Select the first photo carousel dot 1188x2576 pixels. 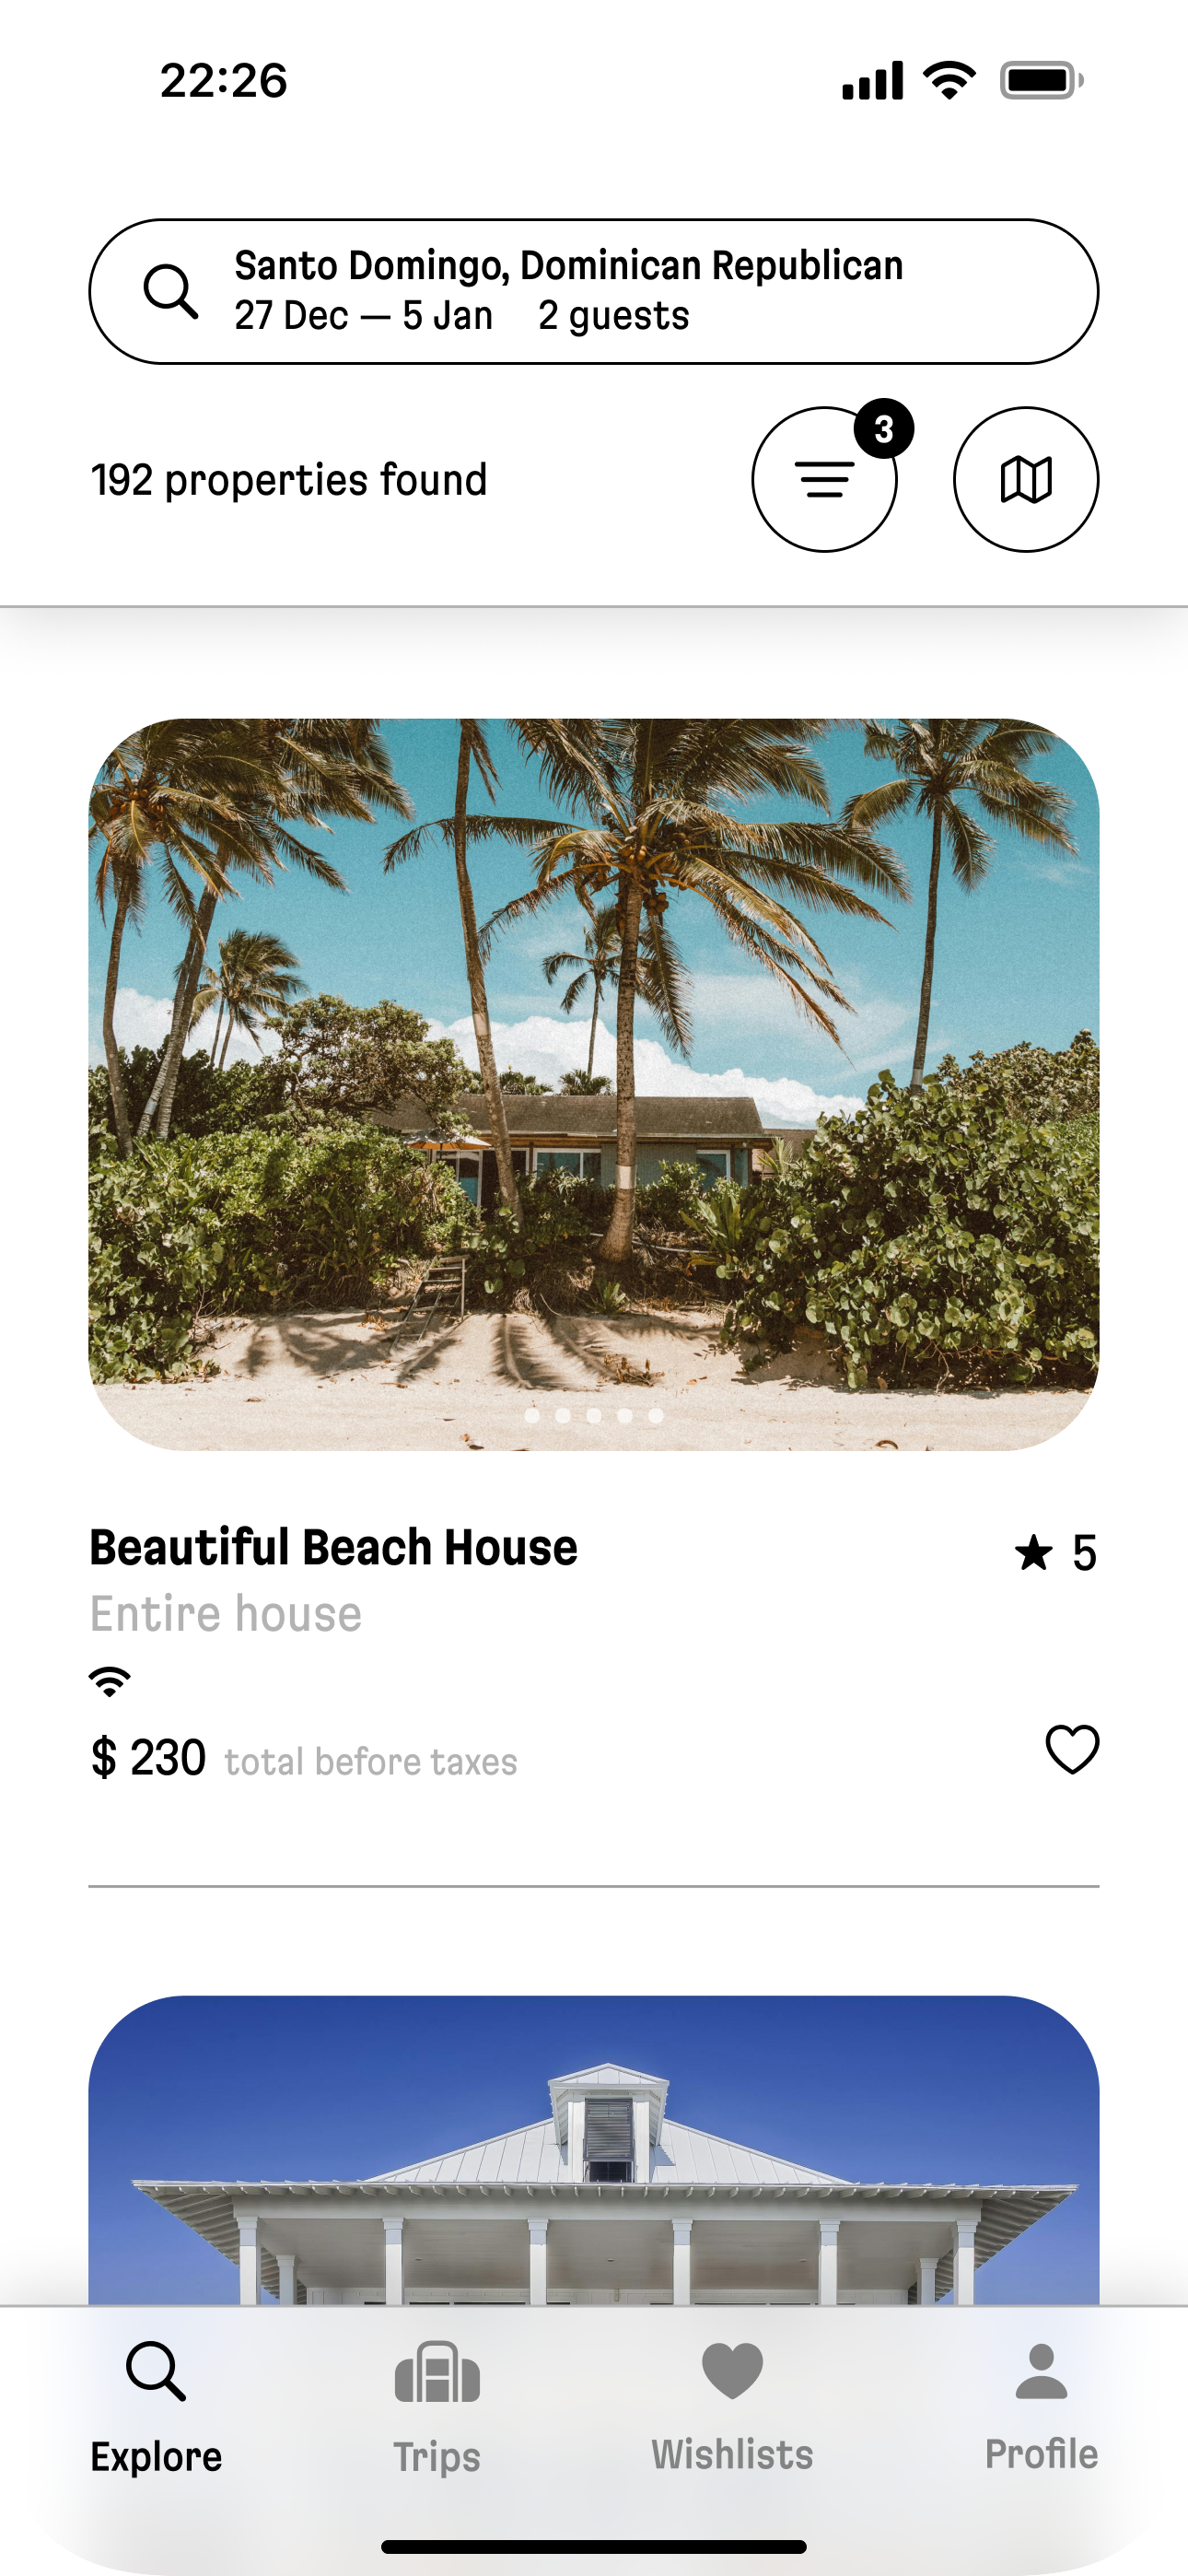(532, 1415)
